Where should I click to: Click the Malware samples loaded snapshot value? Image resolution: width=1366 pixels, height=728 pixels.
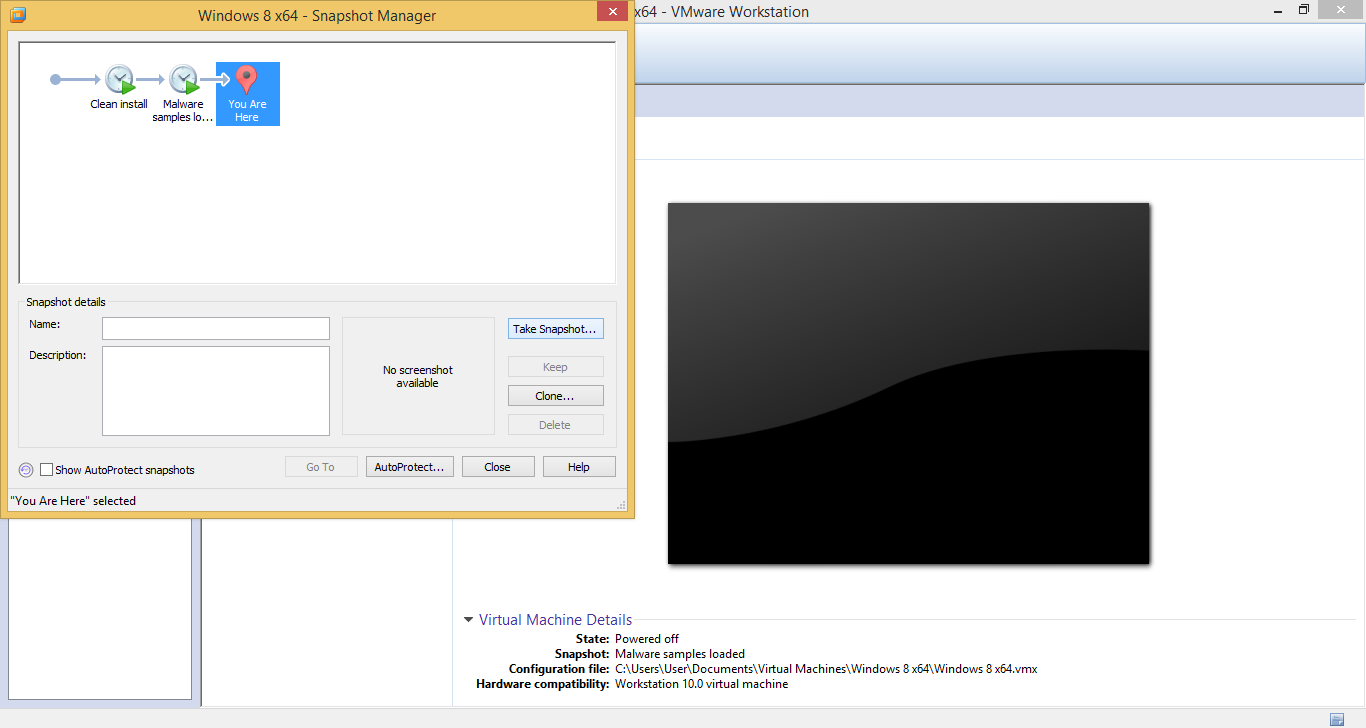680,654
